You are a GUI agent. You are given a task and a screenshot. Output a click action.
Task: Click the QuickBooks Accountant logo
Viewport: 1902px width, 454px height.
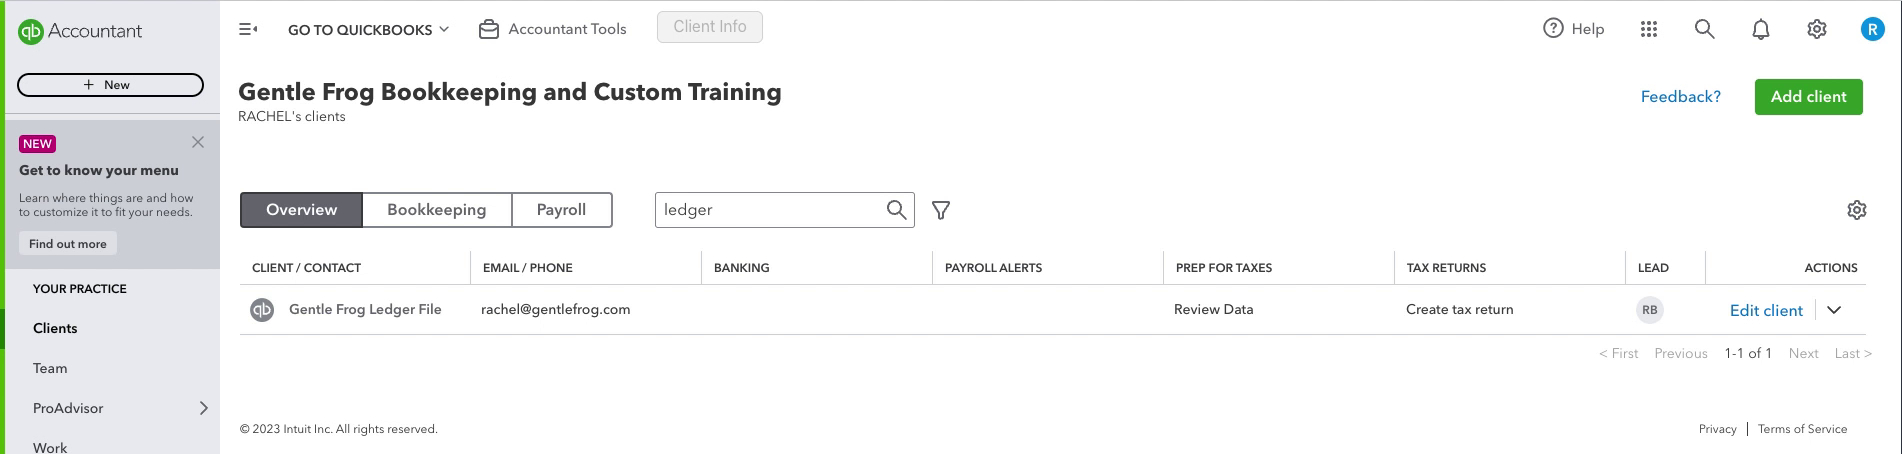(80, 31)
